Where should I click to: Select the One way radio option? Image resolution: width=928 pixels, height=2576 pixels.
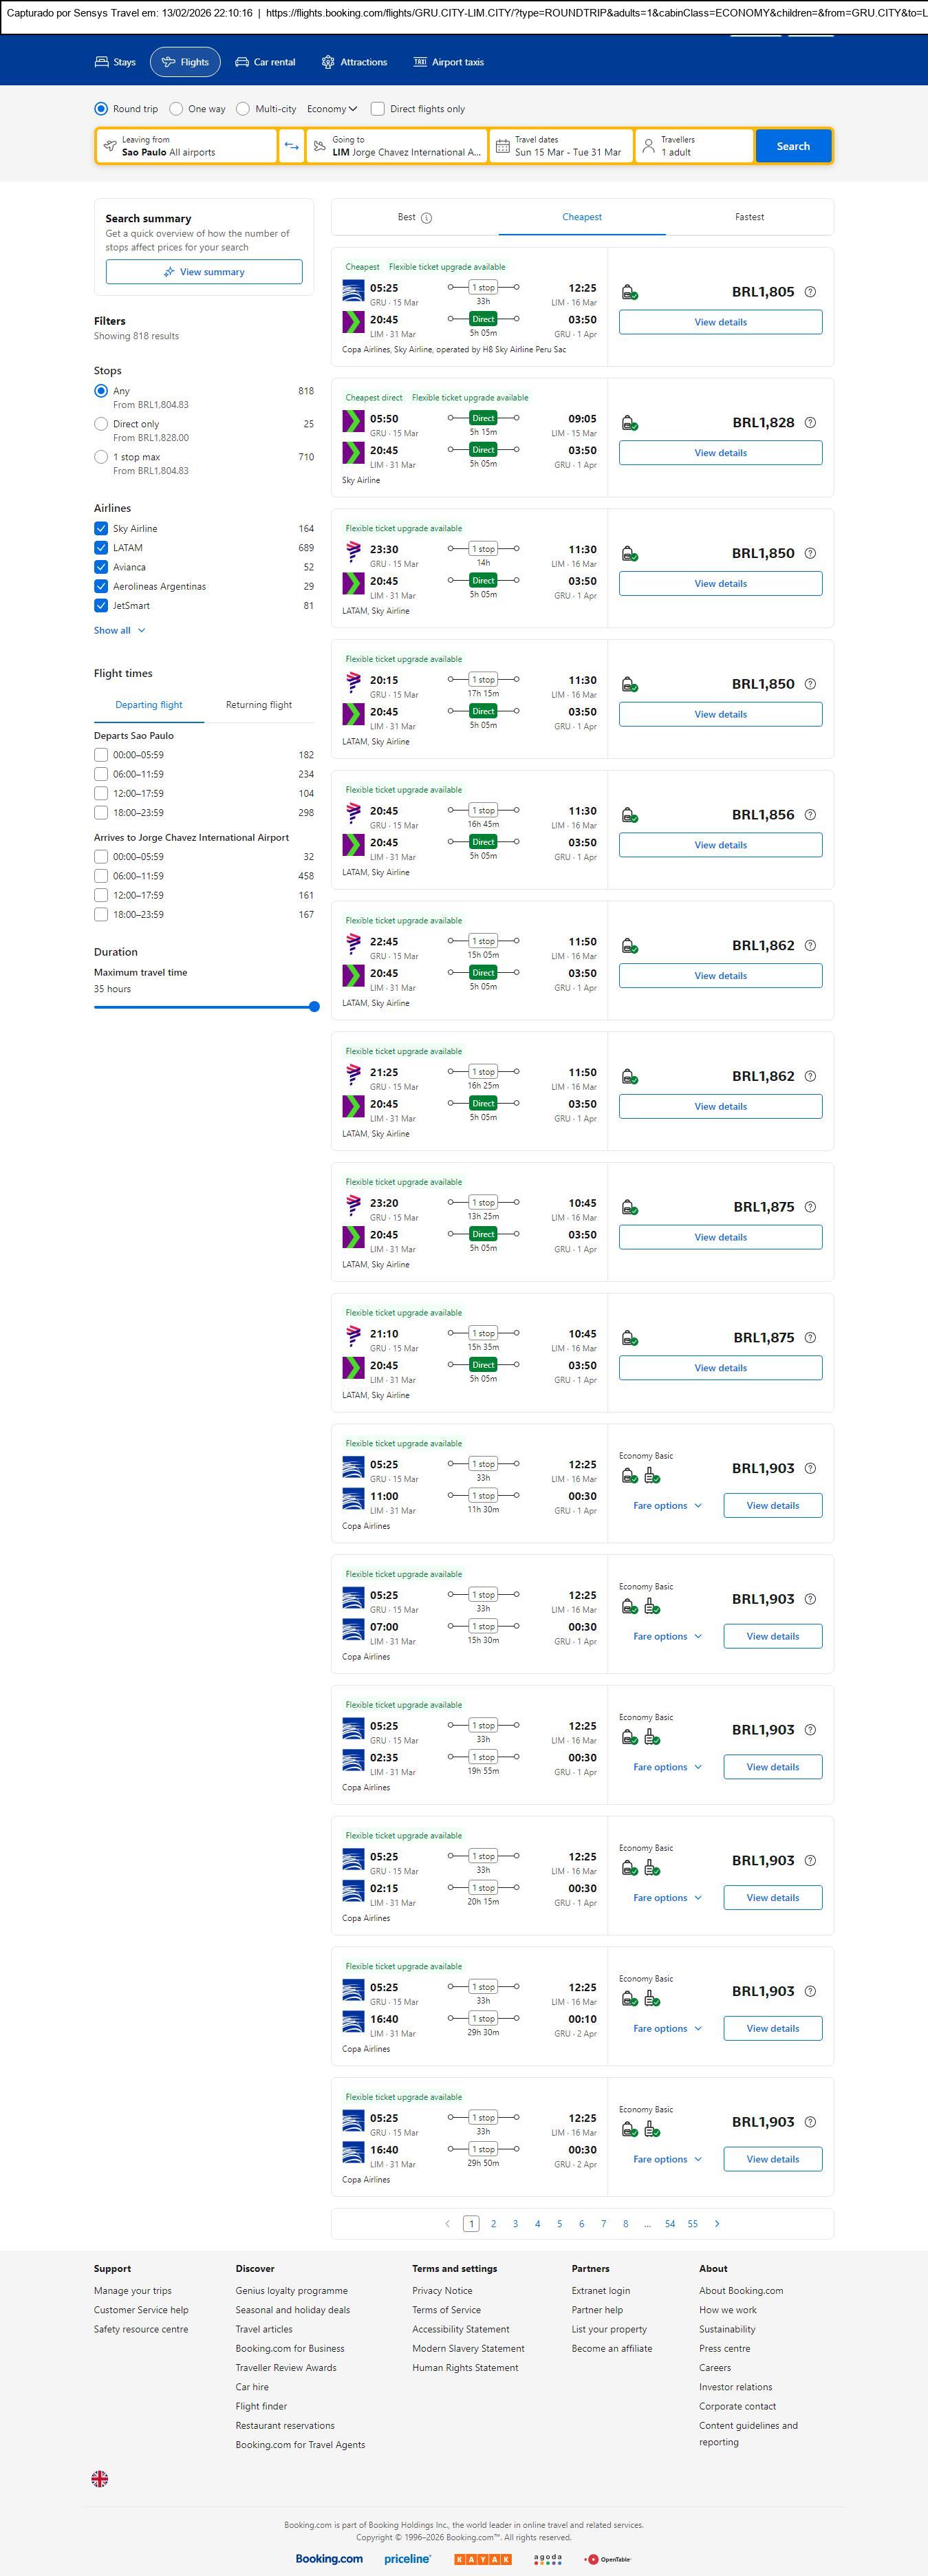click(x=177, y=109)
